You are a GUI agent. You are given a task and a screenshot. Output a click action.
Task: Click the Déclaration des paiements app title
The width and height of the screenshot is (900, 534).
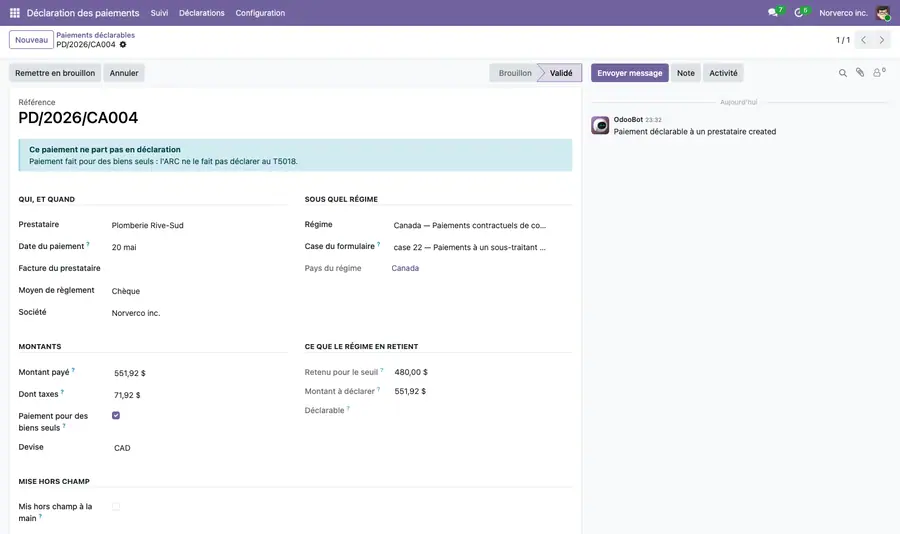coord(83,13)
